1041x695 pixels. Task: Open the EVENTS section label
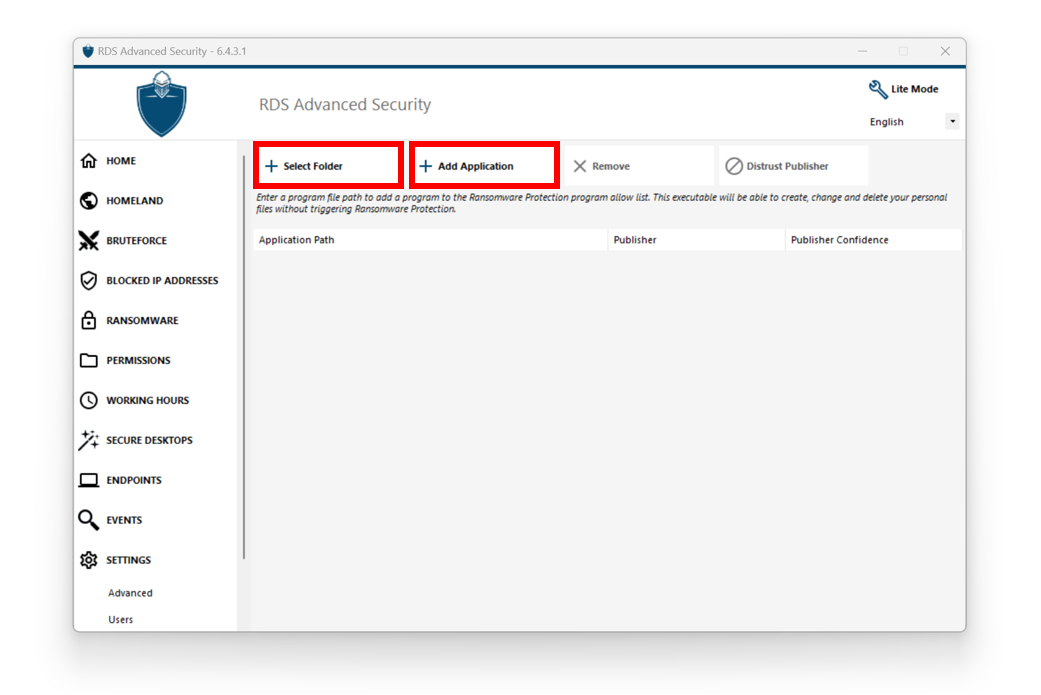pyautogui.click(x=124, y=520)
